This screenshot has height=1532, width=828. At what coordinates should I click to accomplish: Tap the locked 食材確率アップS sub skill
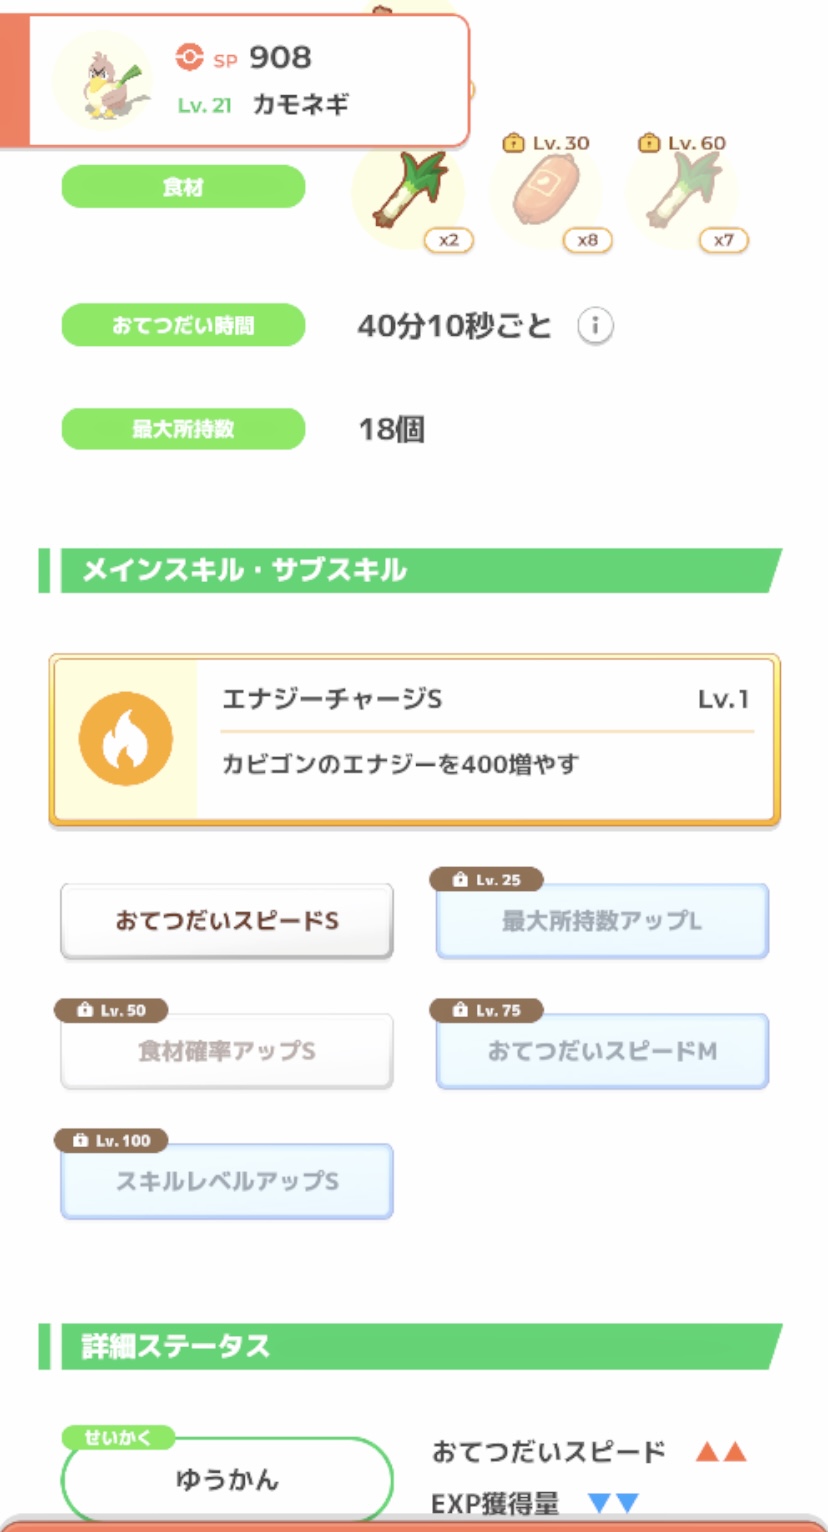[x=227, y=1051]
